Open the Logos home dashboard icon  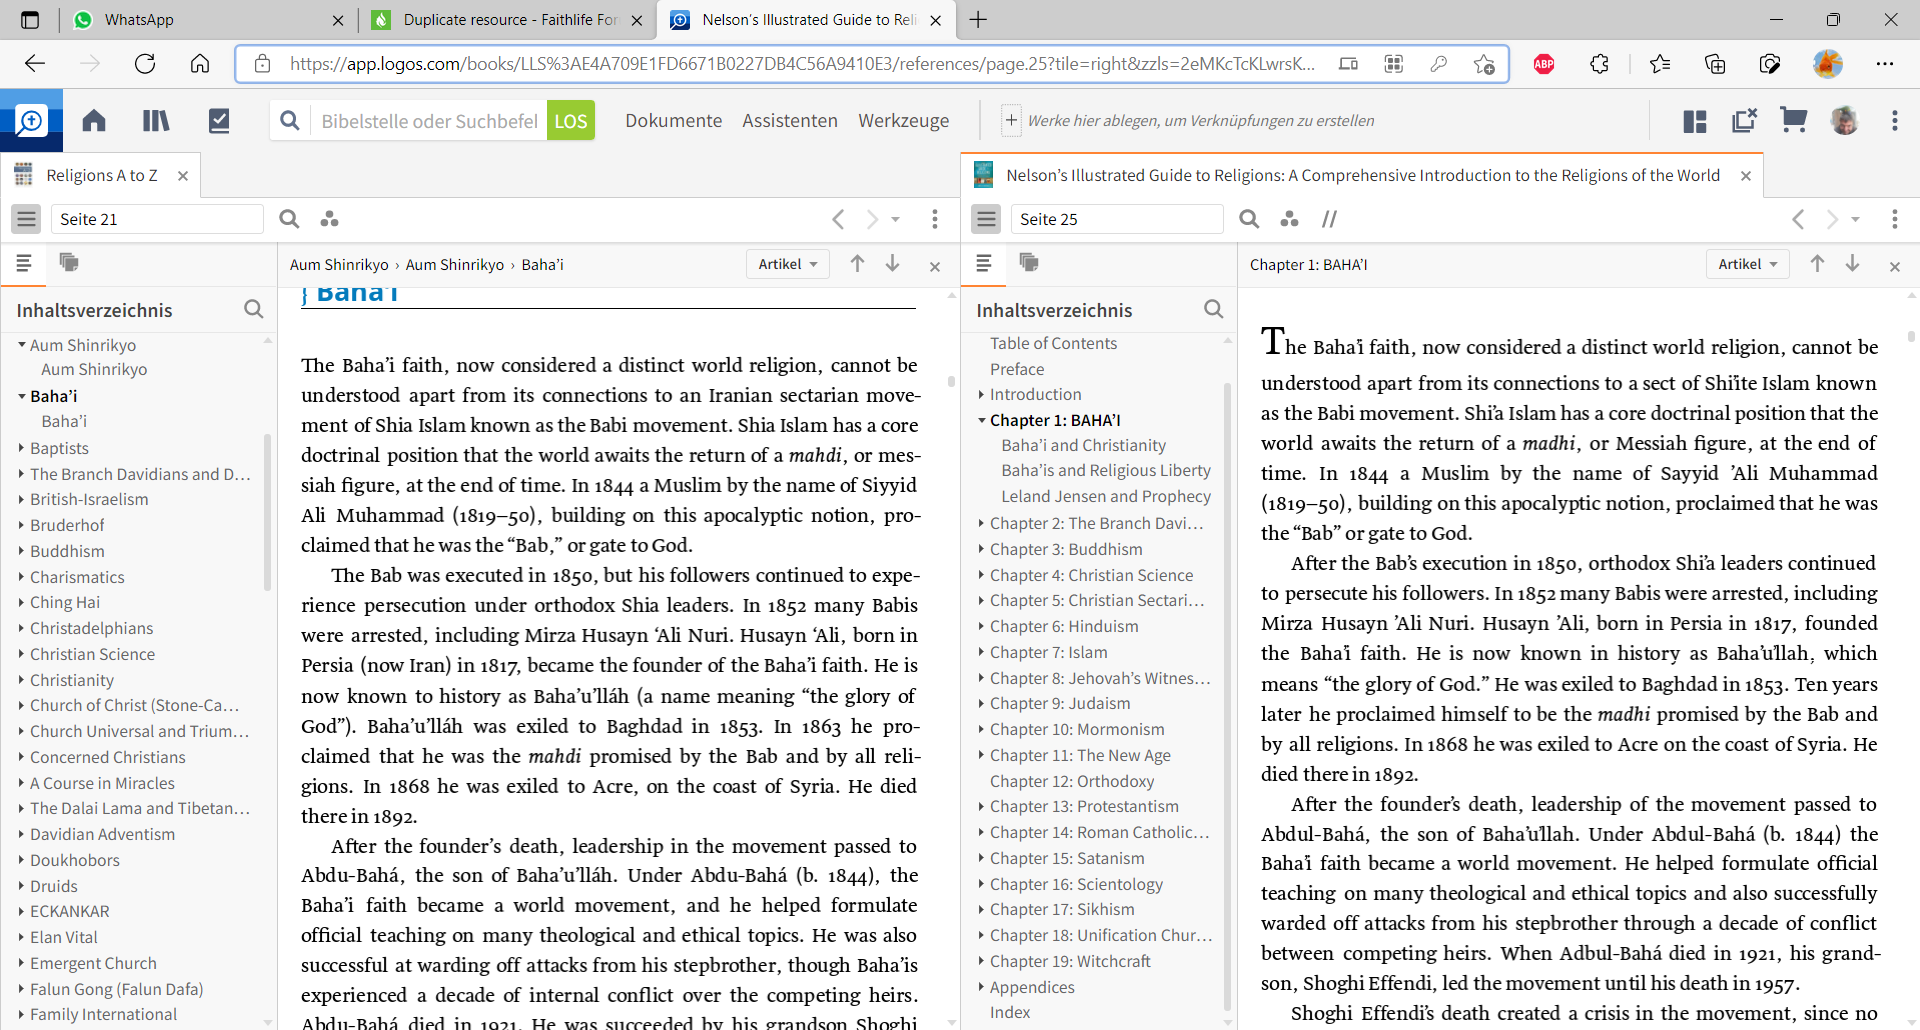[94, 121]
